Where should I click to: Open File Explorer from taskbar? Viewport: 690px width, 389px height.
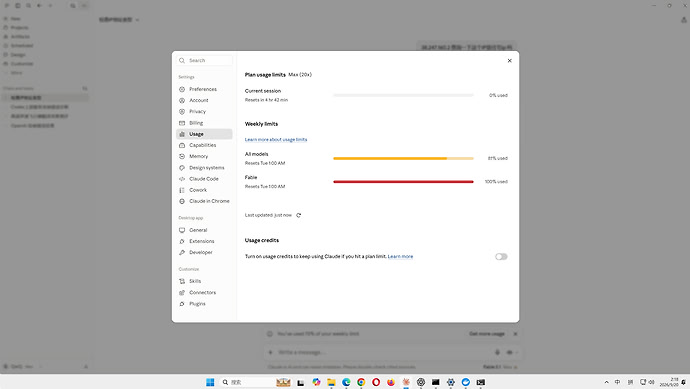331,382
